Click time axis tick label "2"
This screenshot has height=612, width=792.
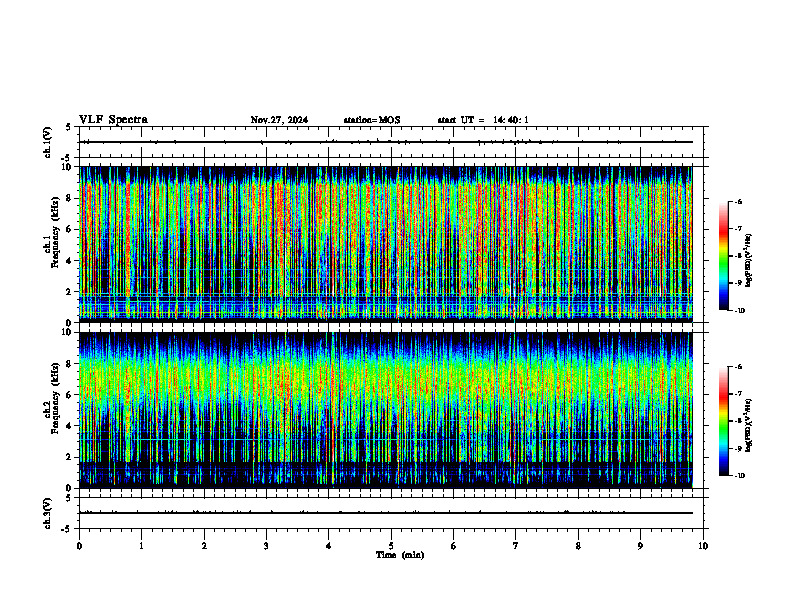(x=204, y=546)
